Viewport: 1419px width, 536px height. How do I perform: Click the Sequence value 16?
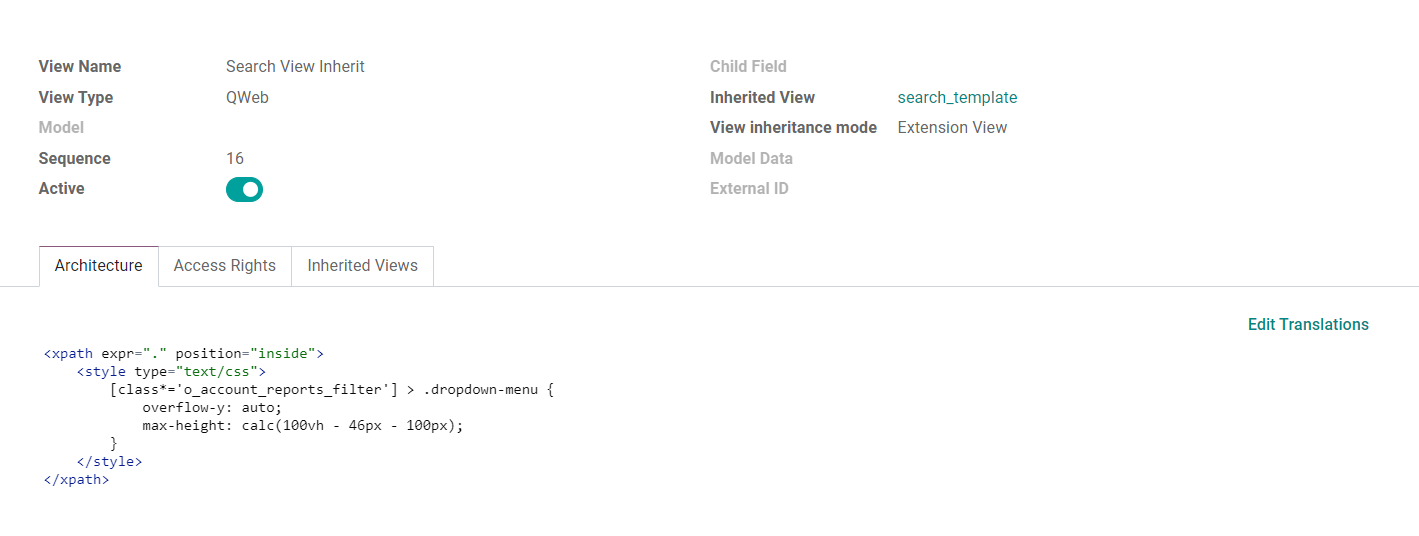click(x=235, y=158)
